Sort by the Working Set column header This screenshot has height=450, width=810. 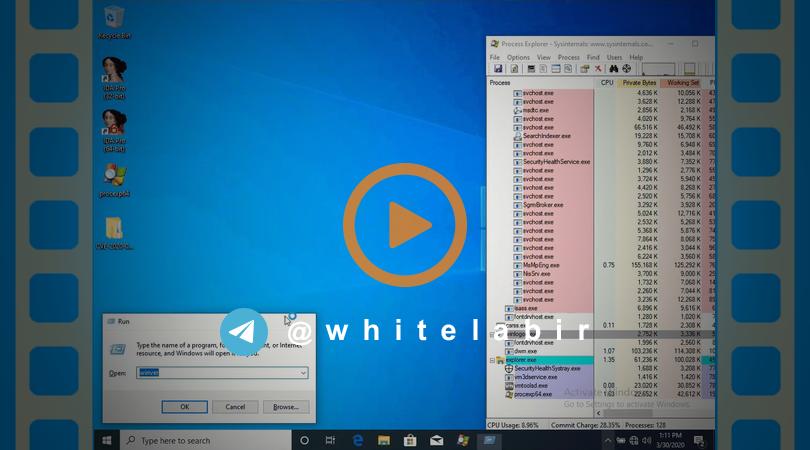(x=681, y=83)
